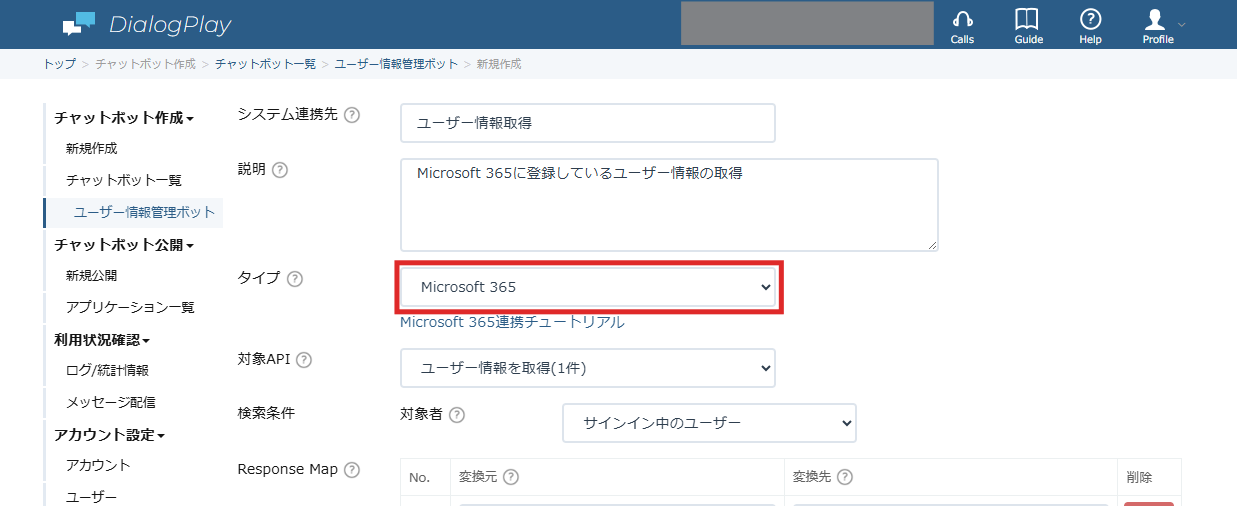
Task: Open メッセージ配信 in the sidebar
Action: (111, 402)
